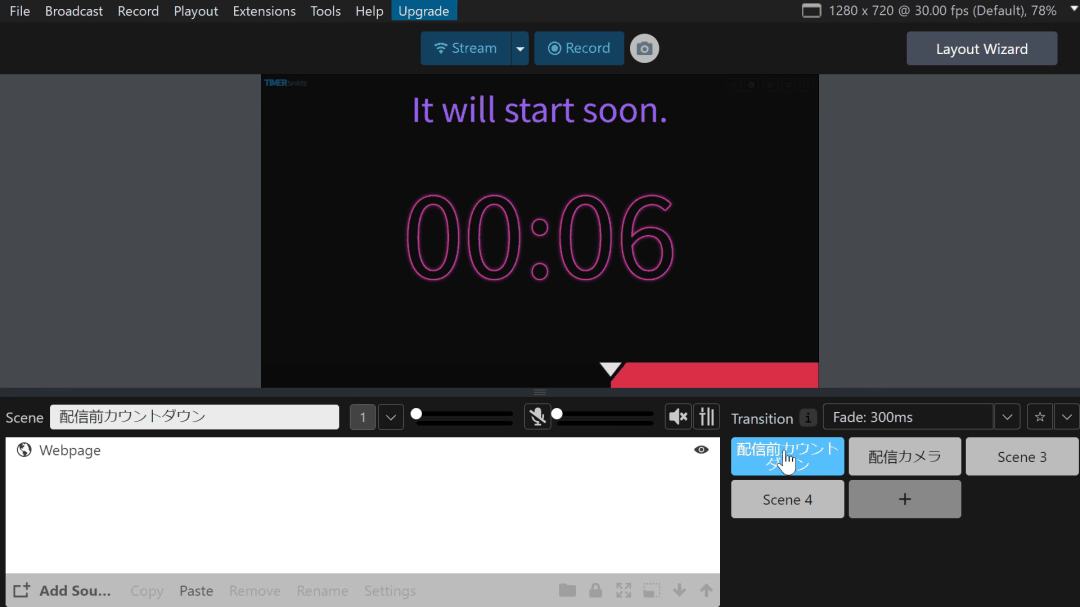Click the Layout Wizard button

pos(981,49)
